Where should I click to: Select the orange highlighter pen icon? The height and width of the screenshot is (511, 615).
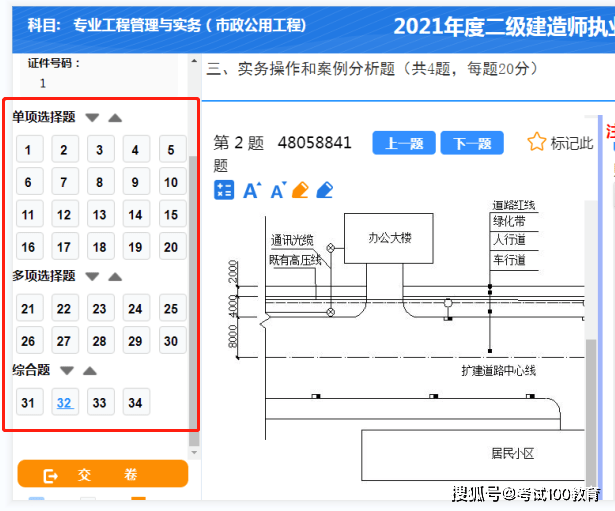coord(300,190)
